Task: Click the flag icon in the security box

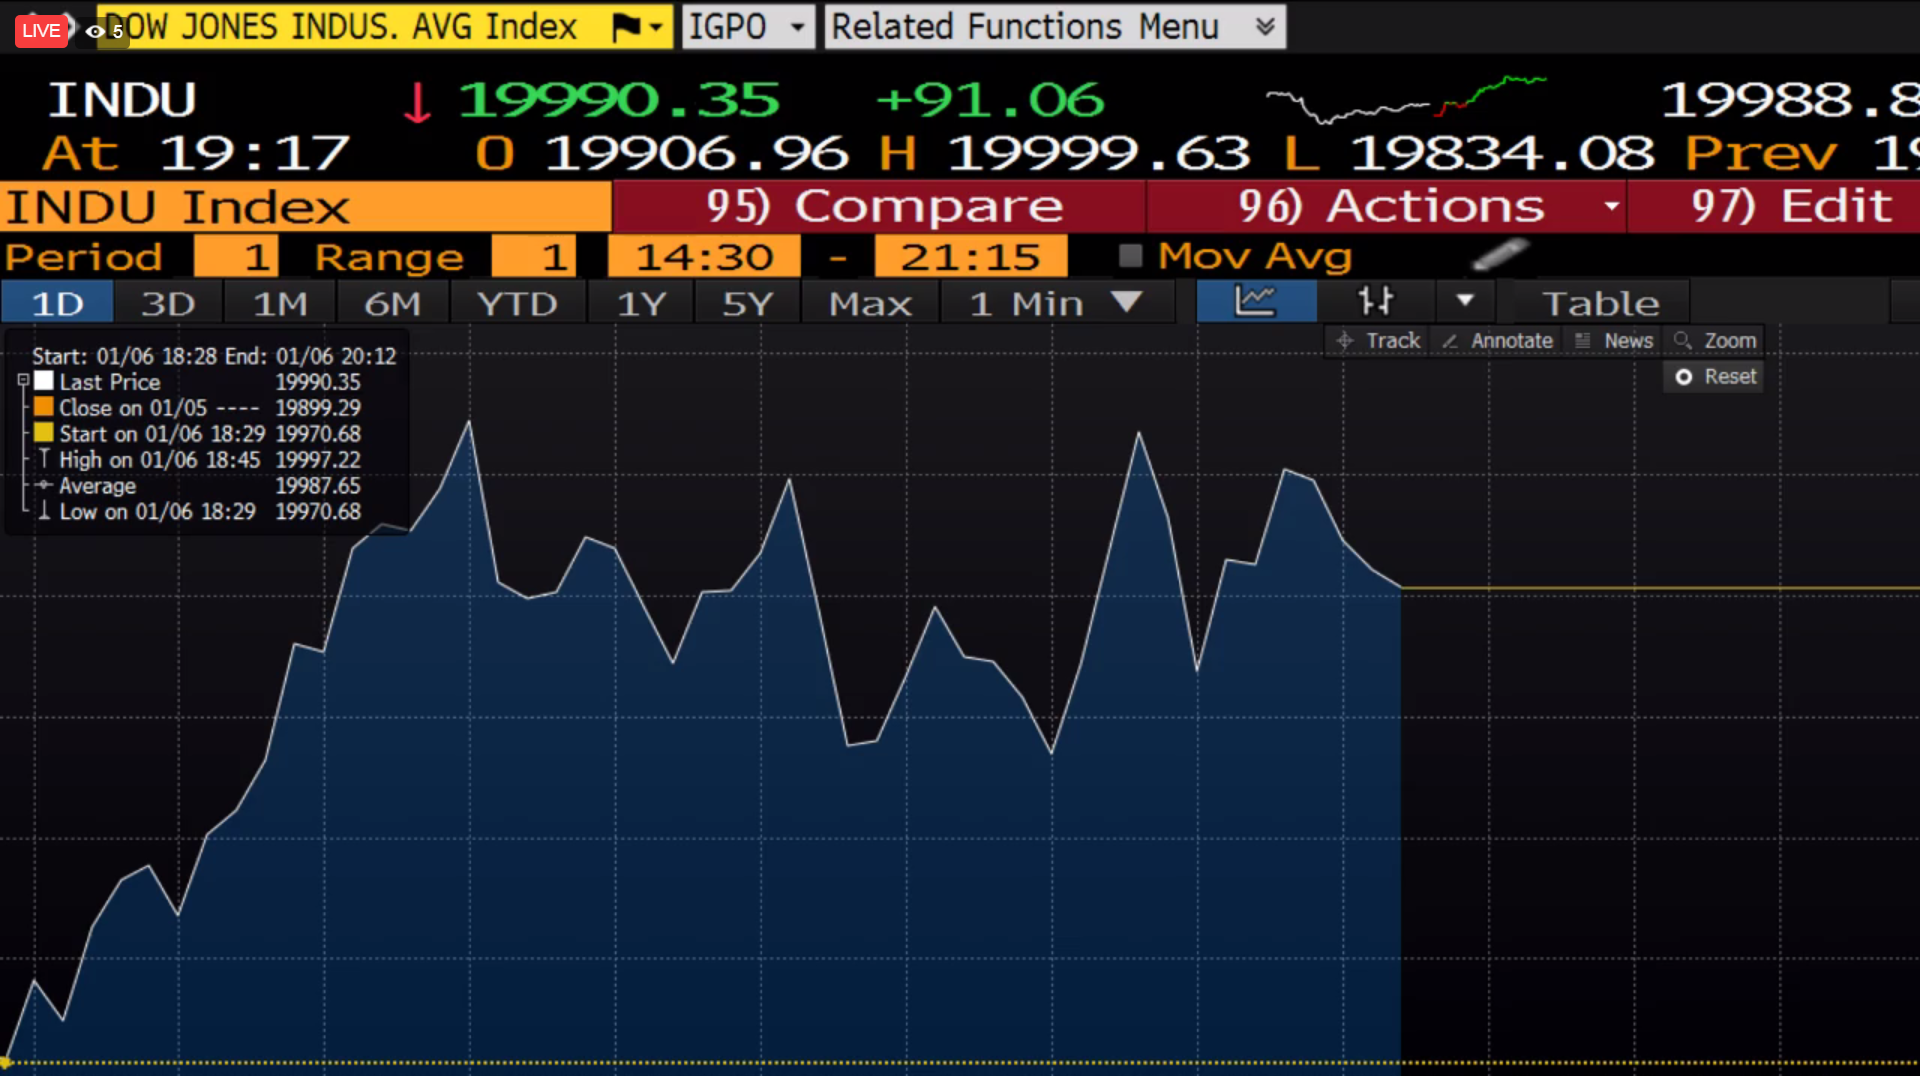Action: [x=627, y=27]
